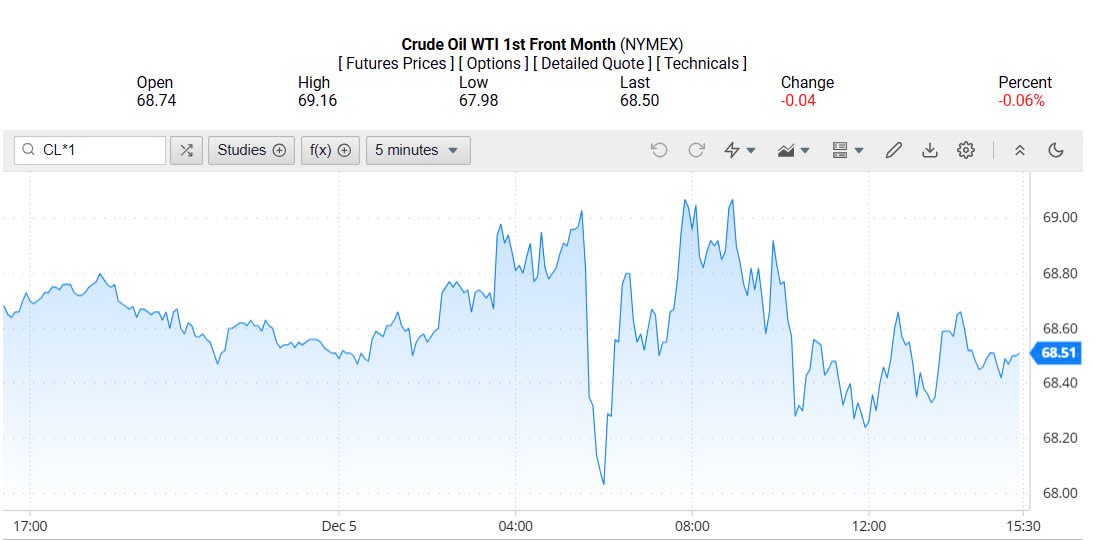Undo the last chart action
The width and height of the screenshot is (1095, 540).
(659, 150)
